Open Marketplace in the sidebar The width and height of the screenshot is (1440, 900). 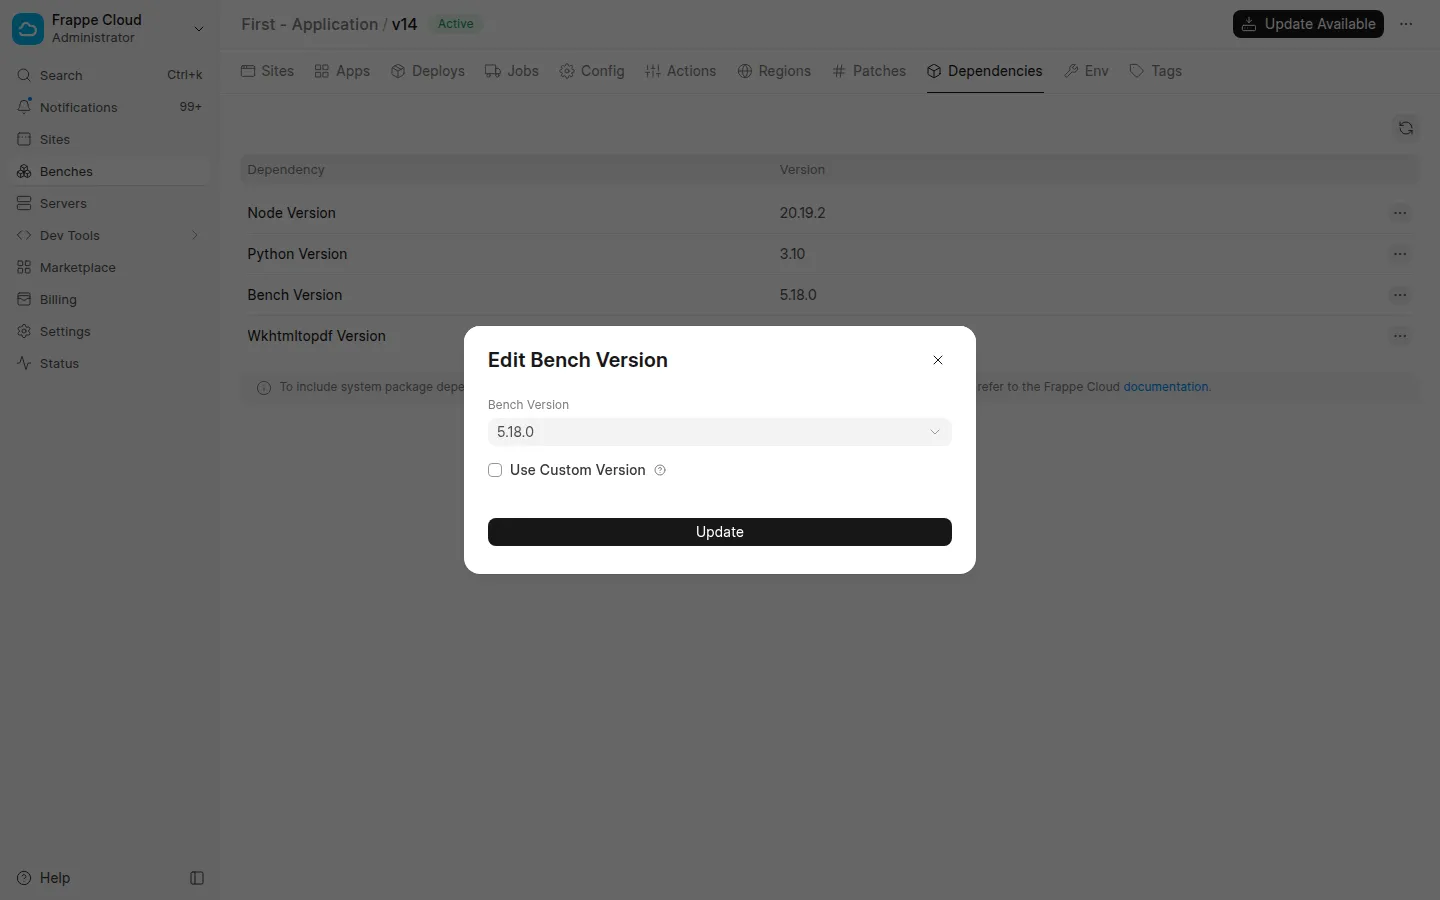110,267
